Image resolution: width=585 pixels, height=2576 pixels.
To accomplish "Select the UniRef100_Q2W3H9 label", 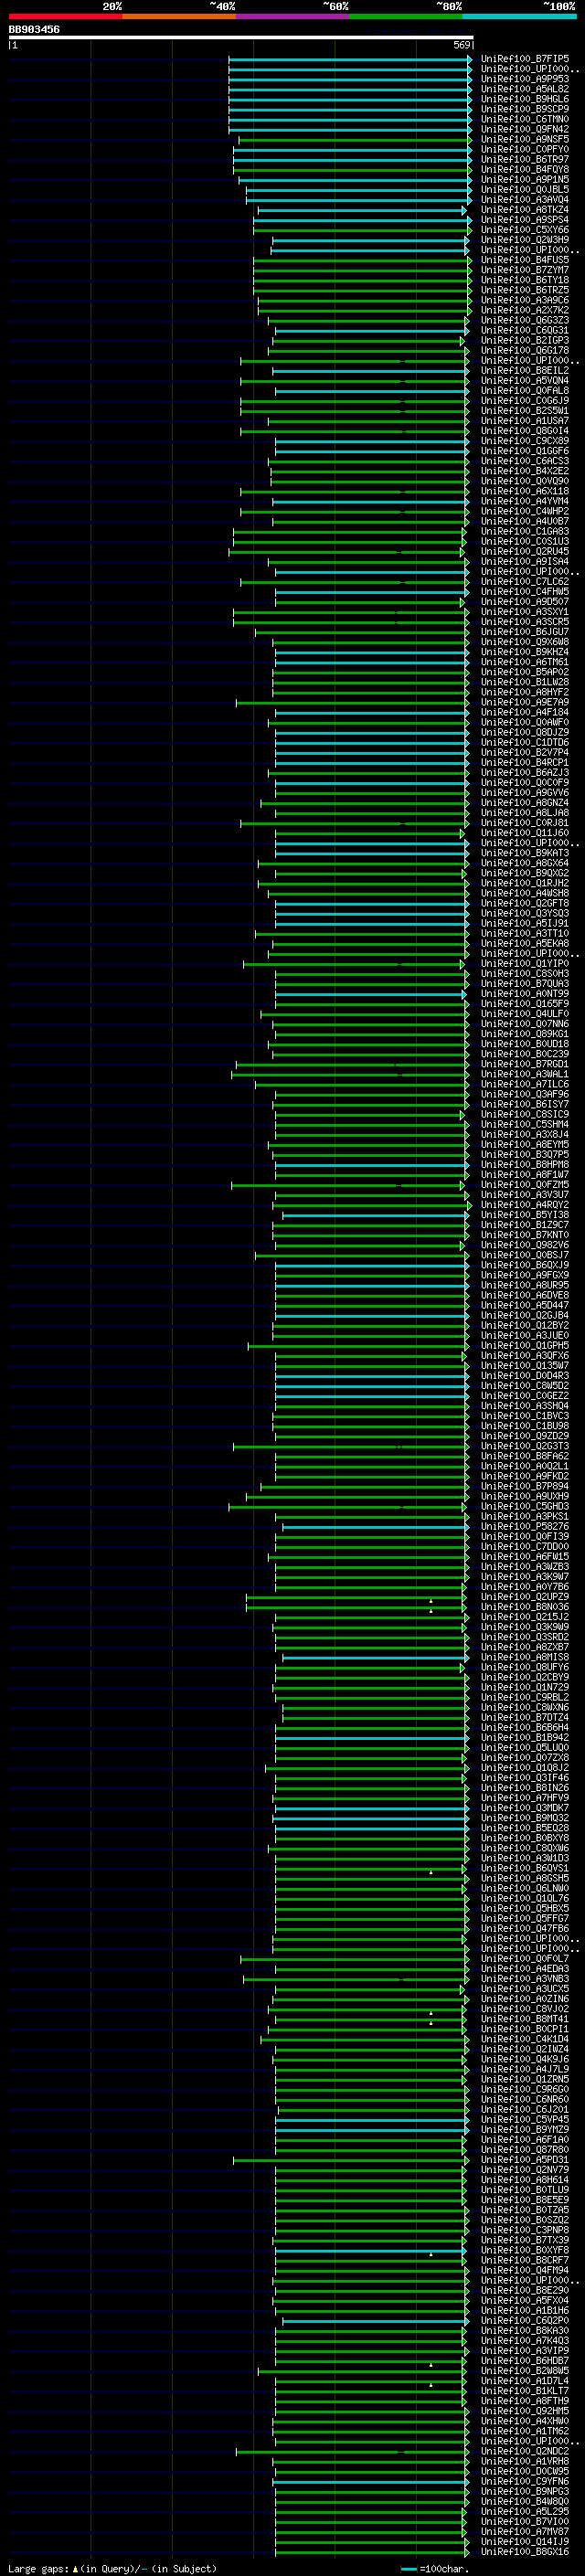I will tap(525, 240).
